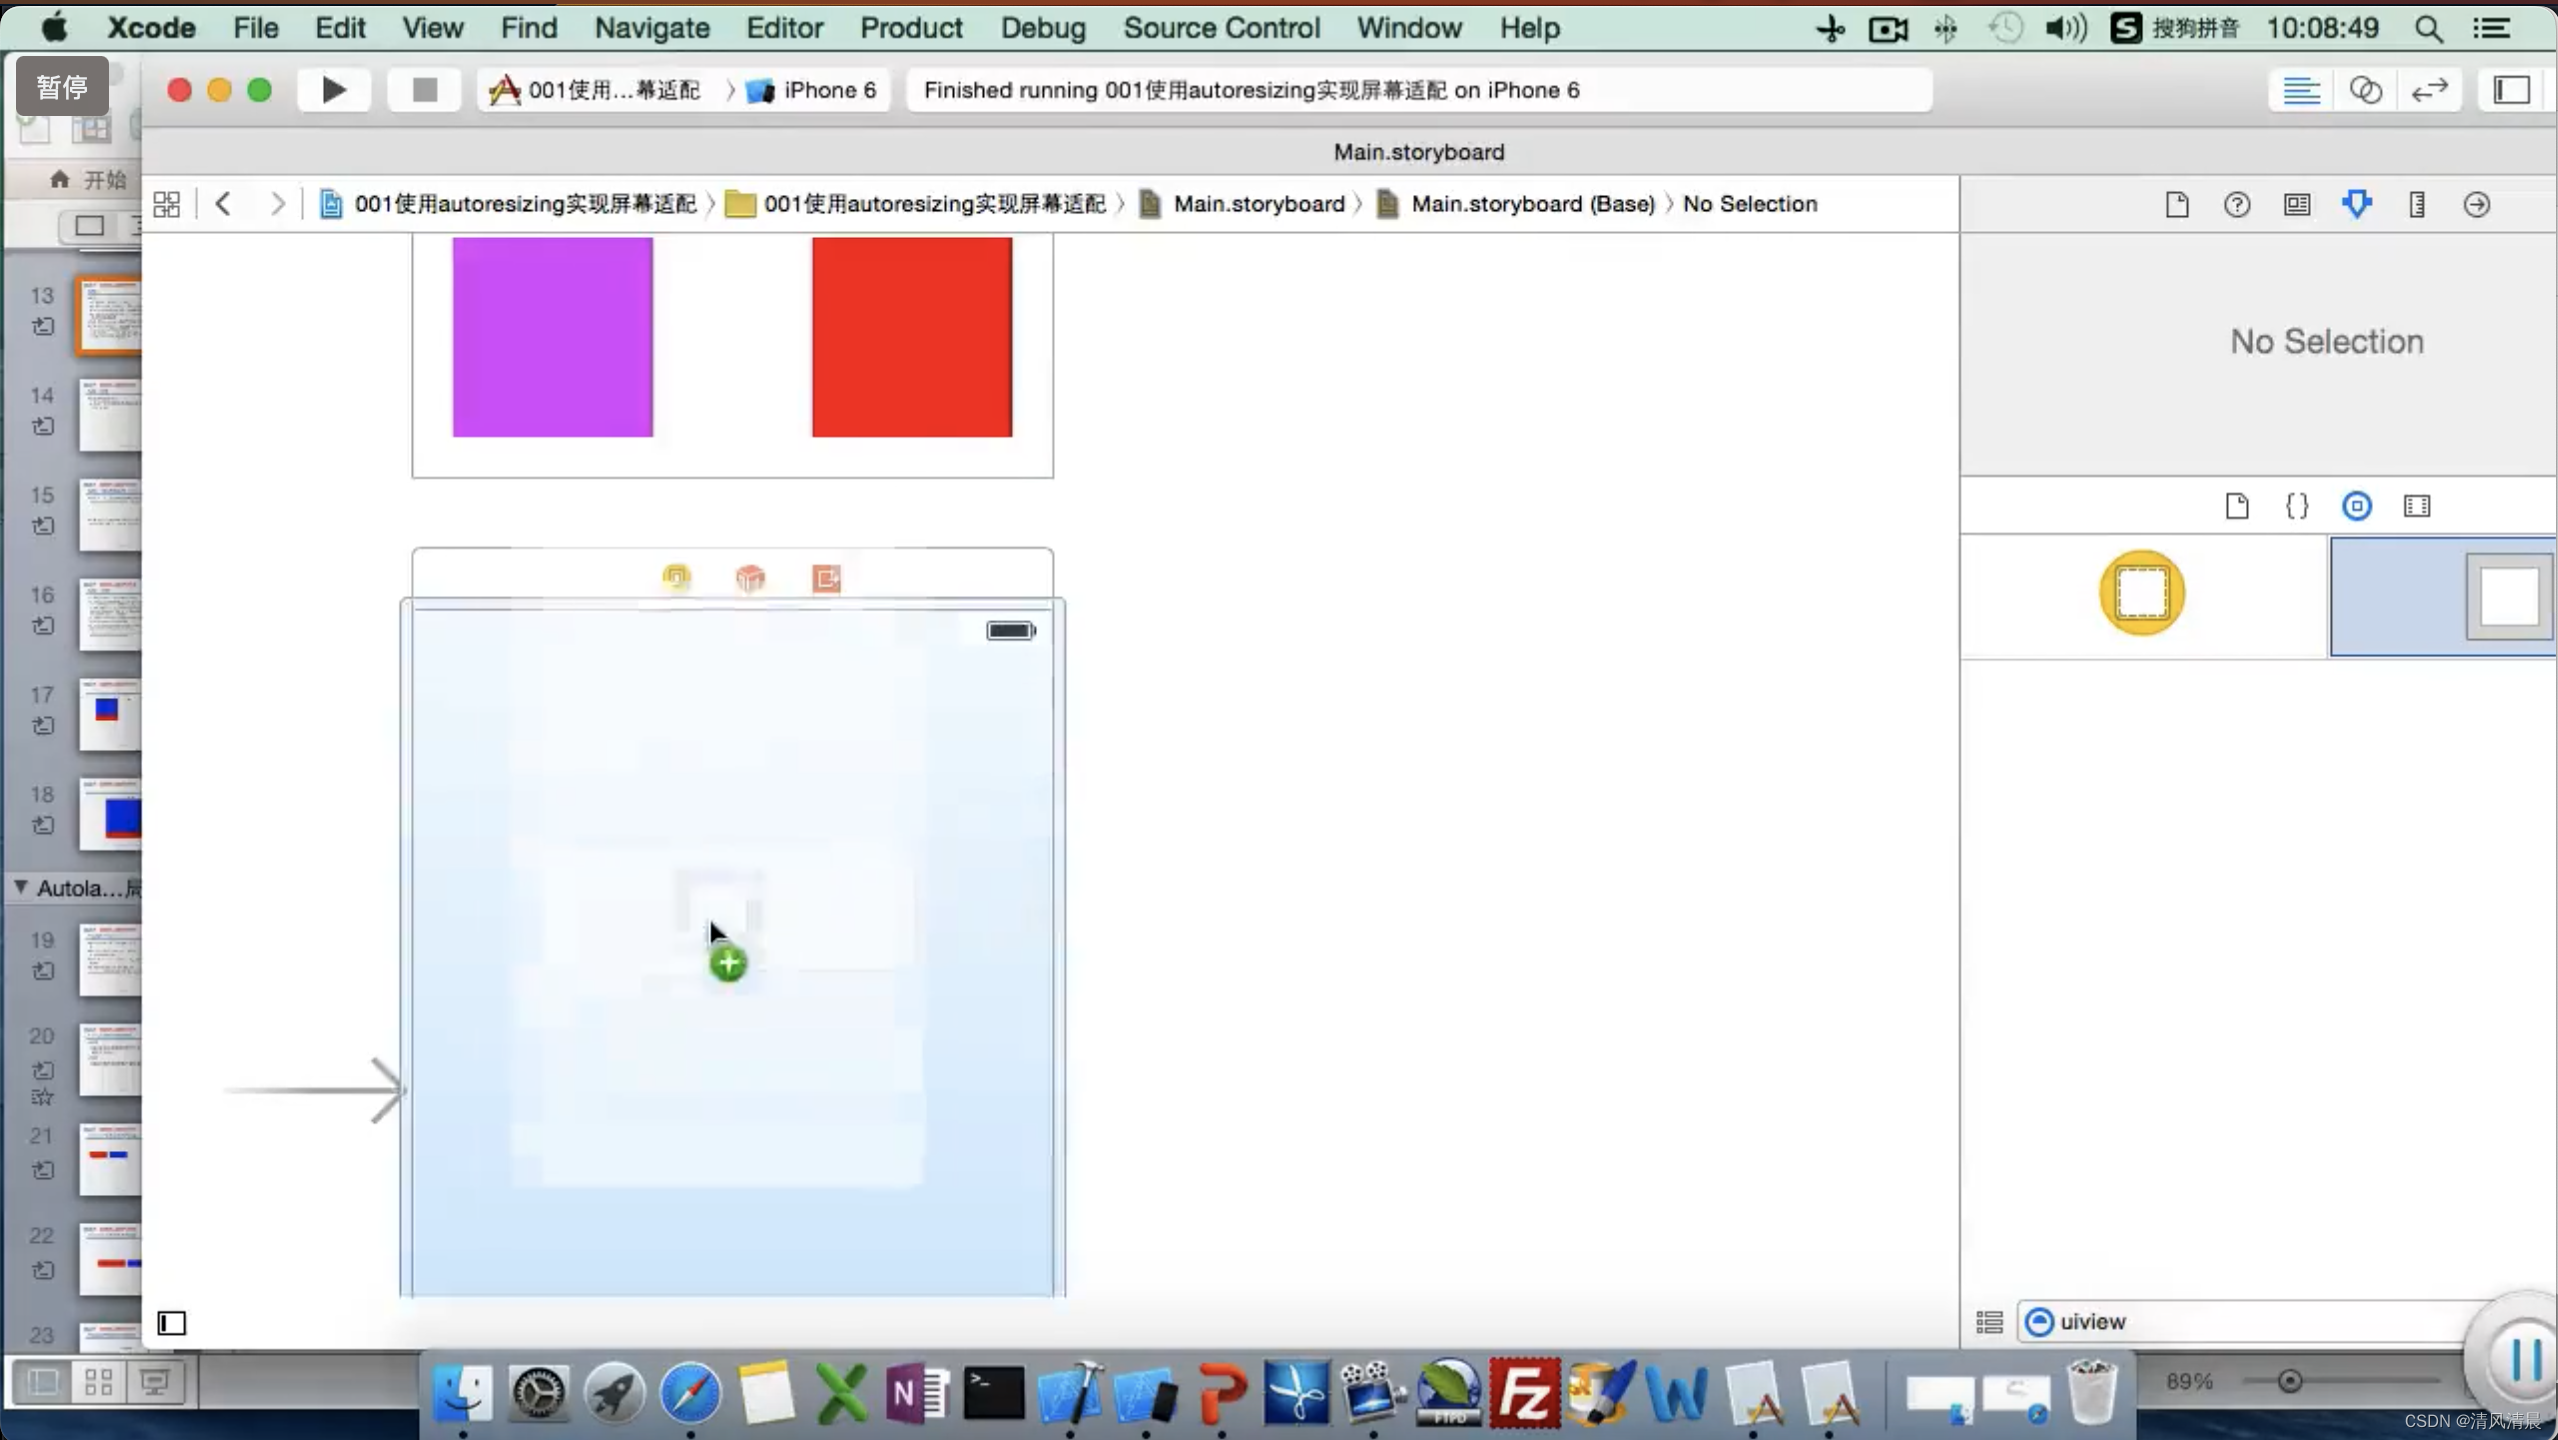Enable the assistant editor toggle button
2558x1440 pixels.
(2365, 90)
